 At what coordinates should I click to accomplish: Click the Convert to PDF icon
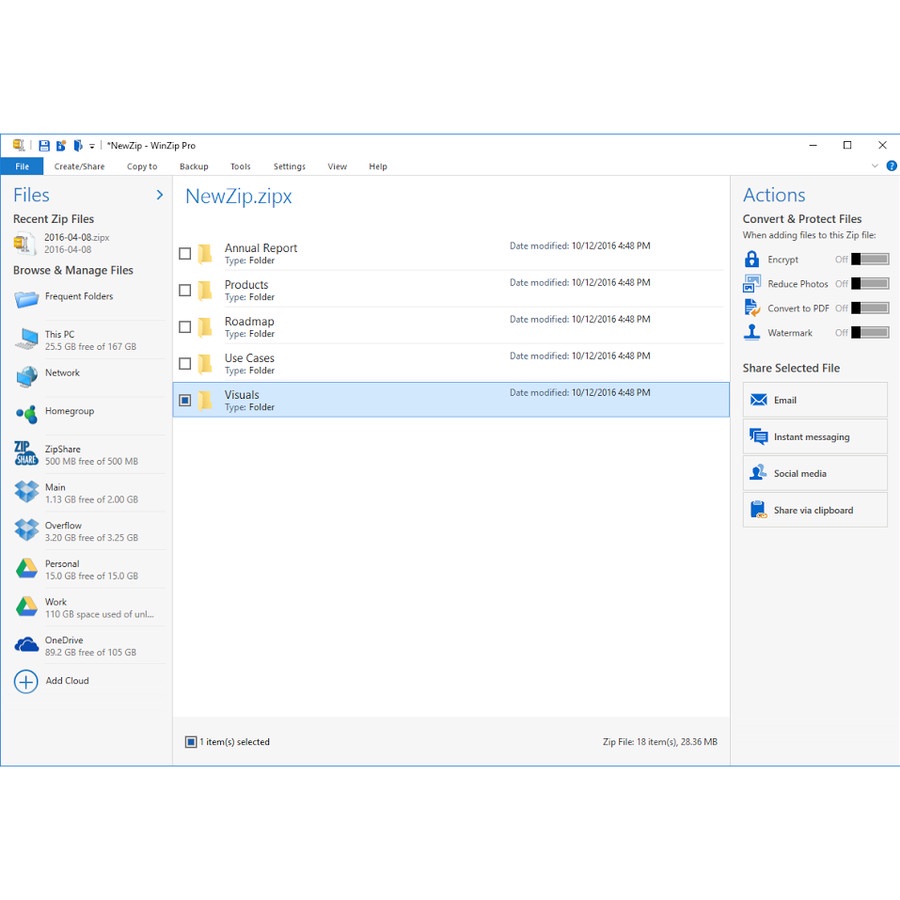pyautogui.click(x=752, y=308)
